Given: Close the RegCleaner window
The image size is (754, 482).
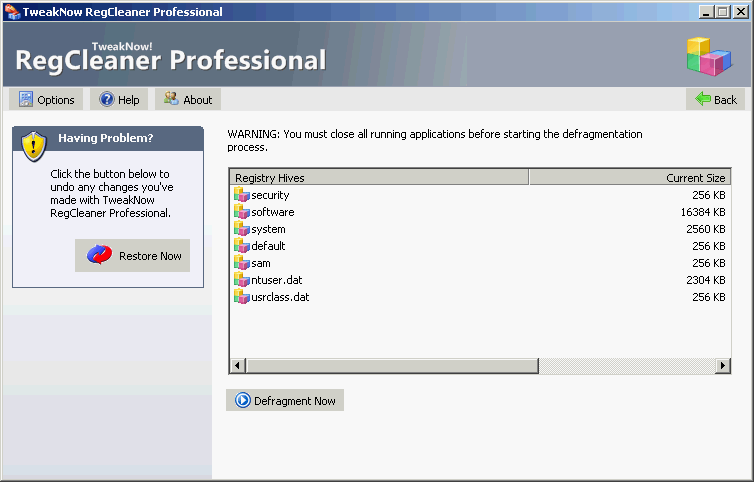Looking at the screenshot, I should (741, 12).
